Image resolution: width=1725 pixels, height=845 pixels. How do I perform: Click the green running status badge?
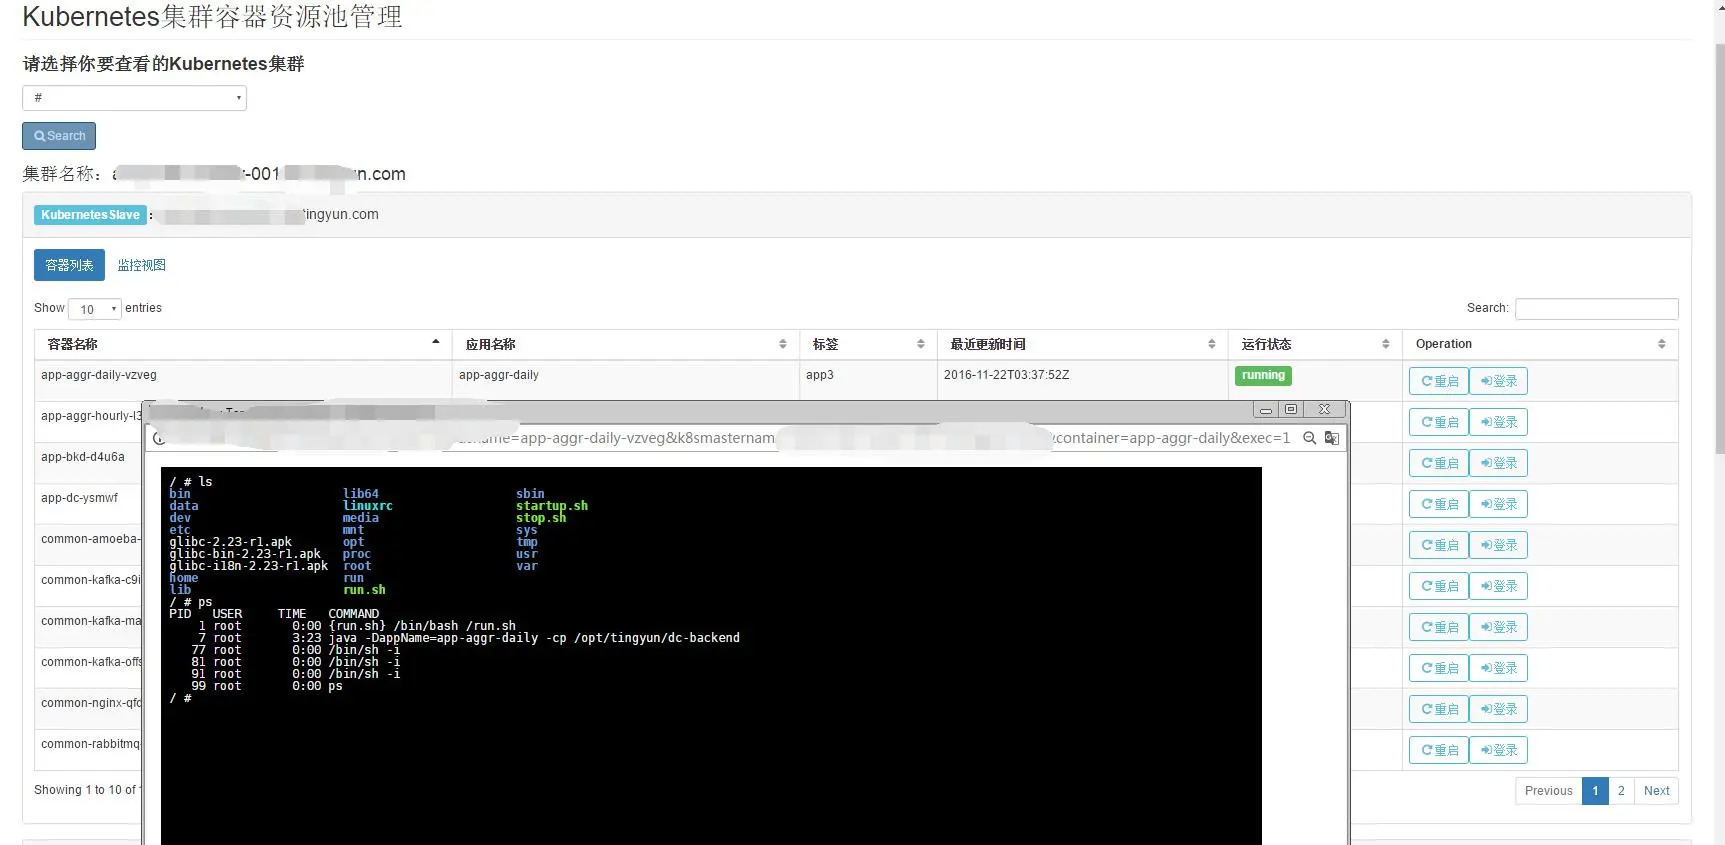pyautogui.click(x=1263, y=376)
